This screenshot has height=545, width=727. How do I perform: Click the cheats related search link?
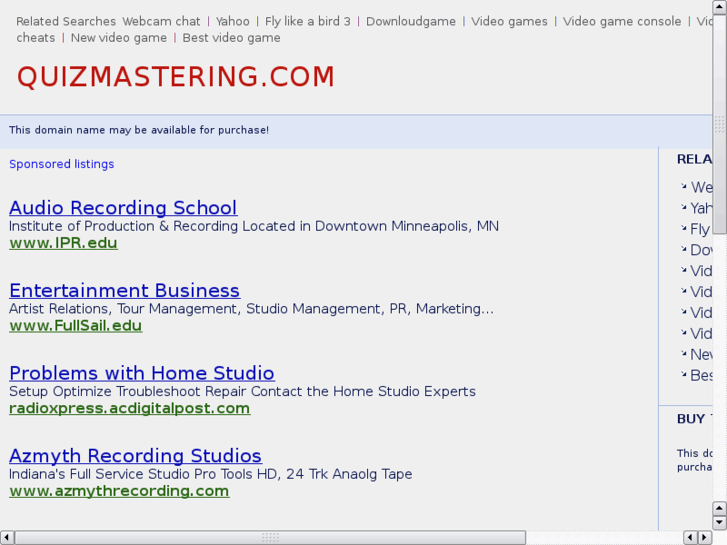(36, 38)
